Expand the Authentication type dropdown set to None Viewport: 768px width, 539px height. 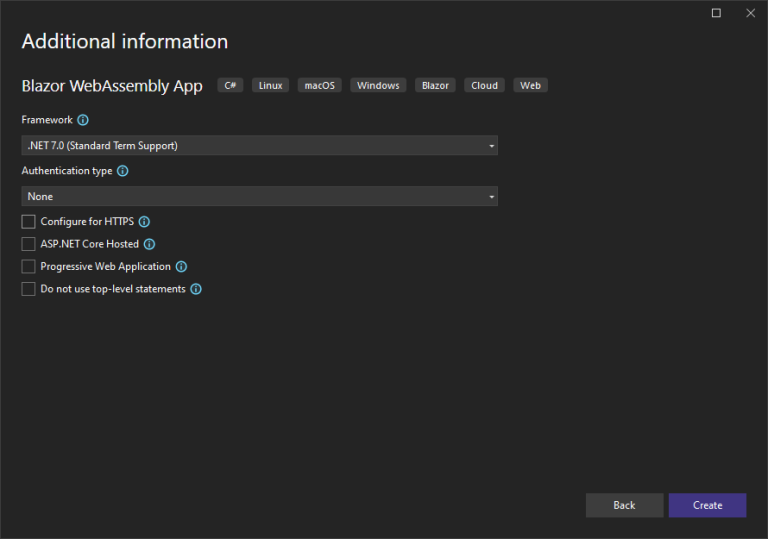point(259,197)
